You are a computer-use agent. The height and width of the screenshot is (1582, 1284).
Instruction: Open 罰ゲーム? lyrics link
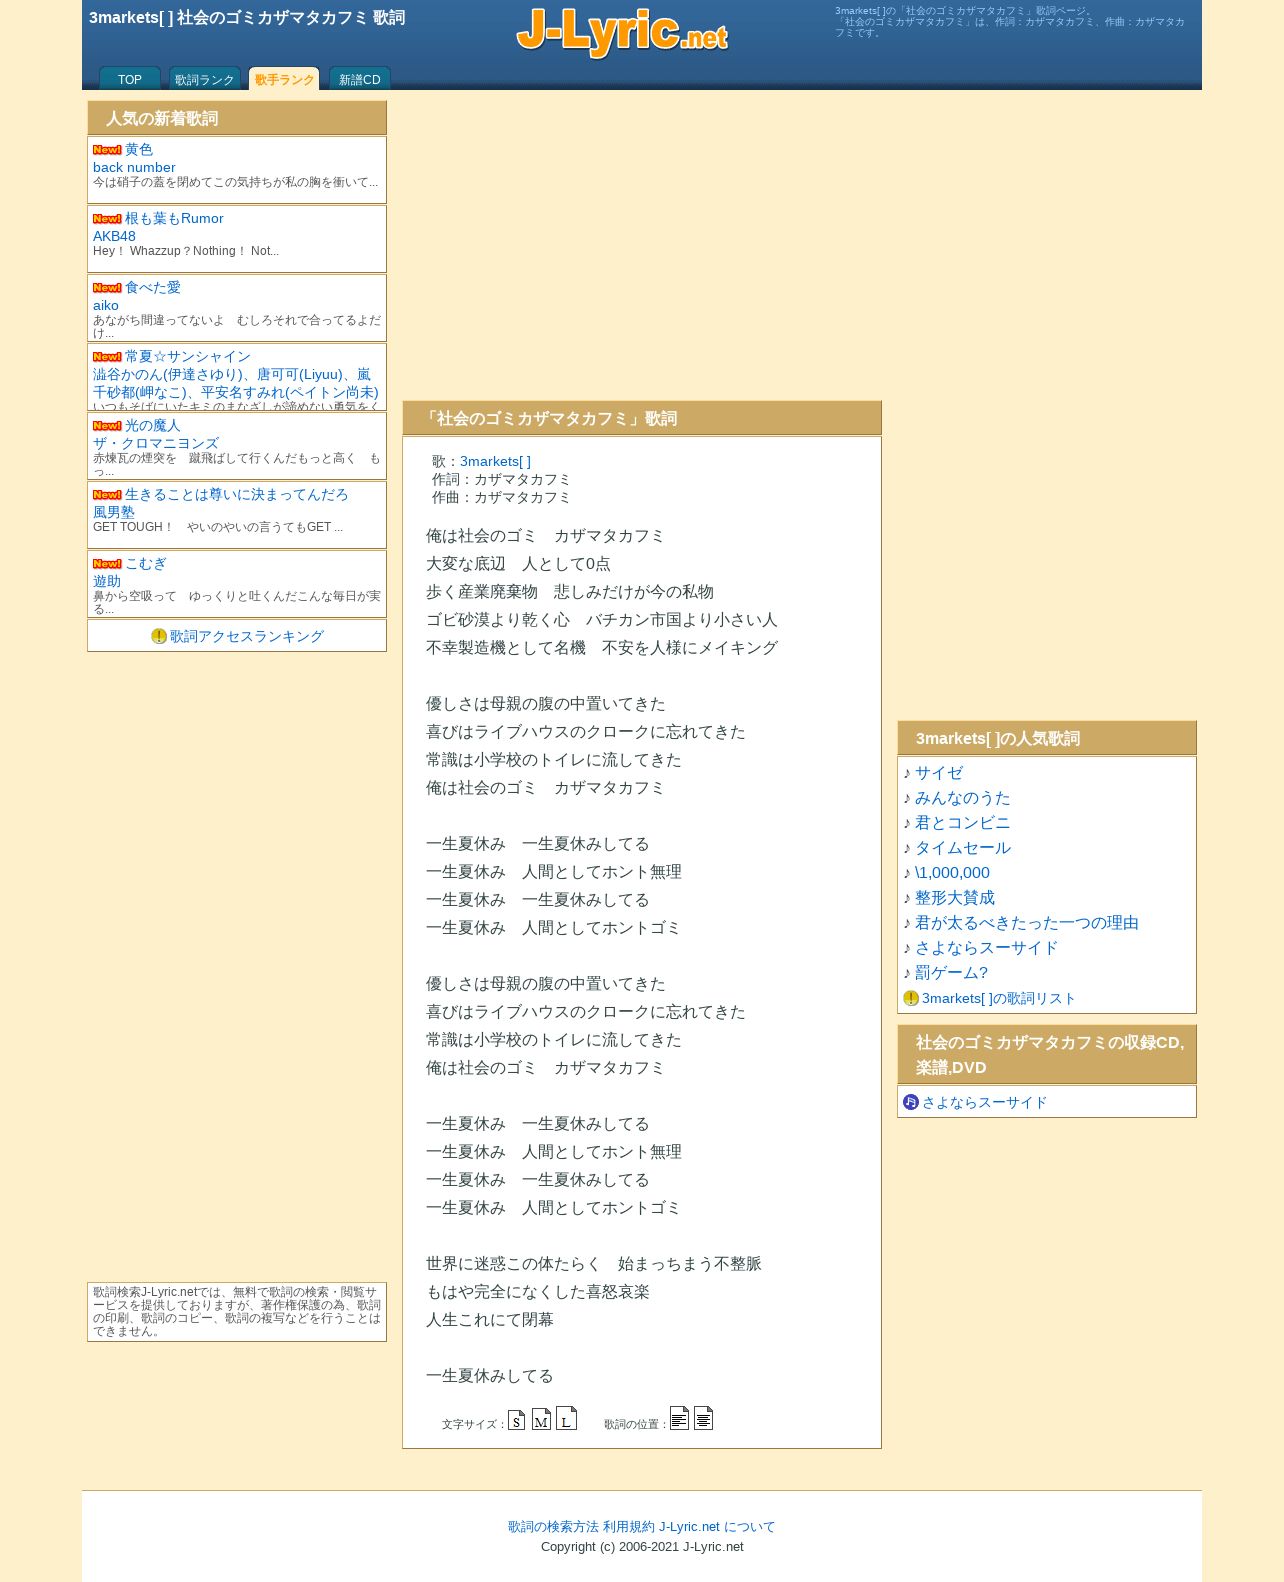pos(952,973)
